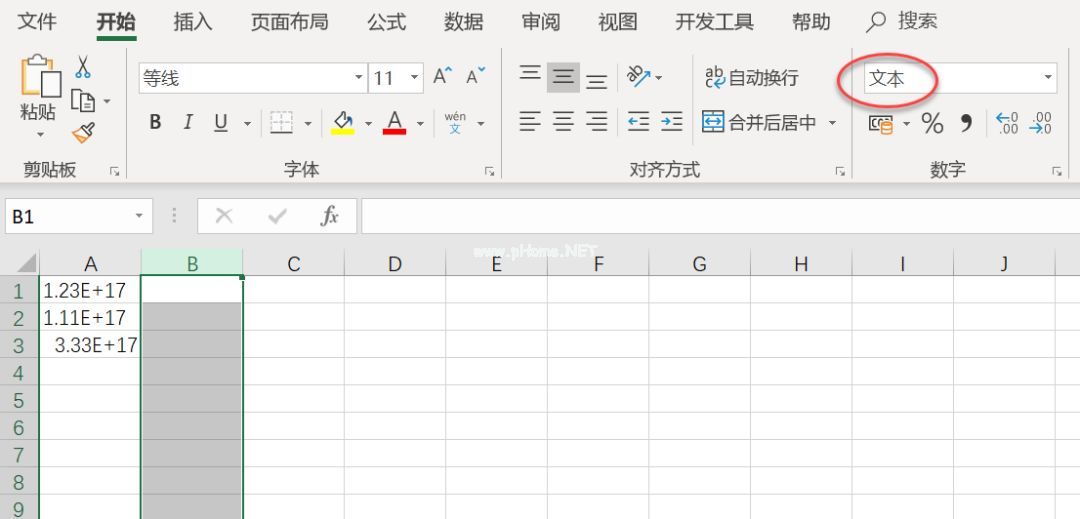
Task: Open the 等线 font name dropdown
Action: click(x=359, y=78)
